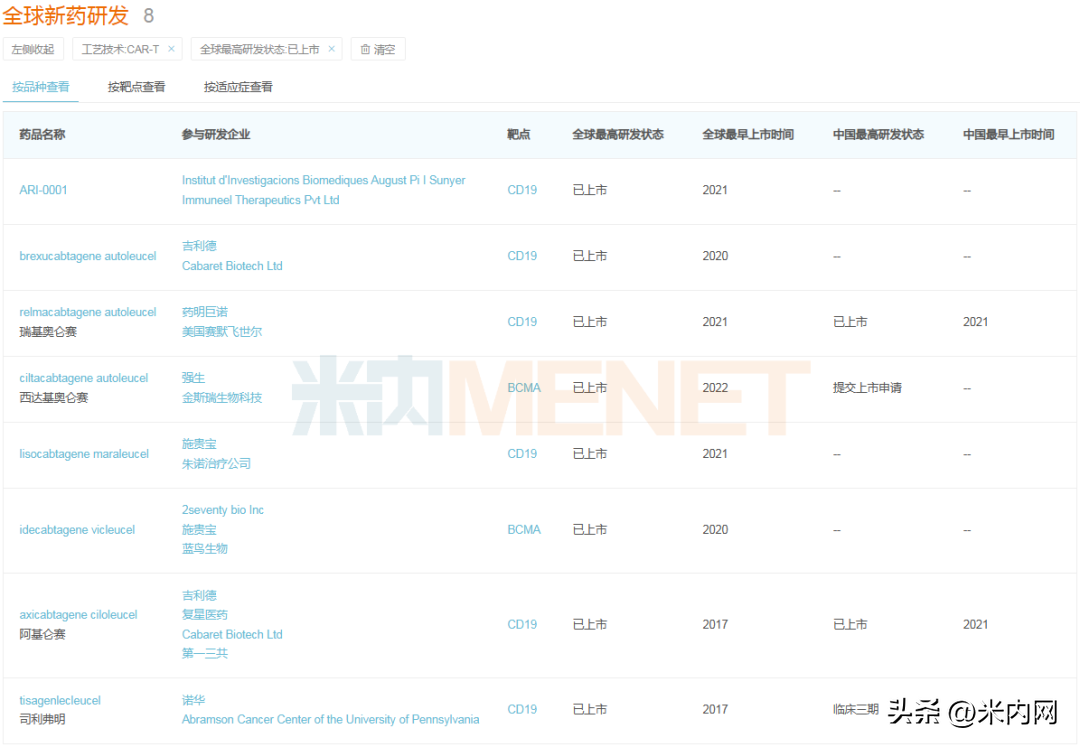This screenshot has height=747, width=1080.
Task: Click the 清空 trash icon
Action: tap(365, 50)
